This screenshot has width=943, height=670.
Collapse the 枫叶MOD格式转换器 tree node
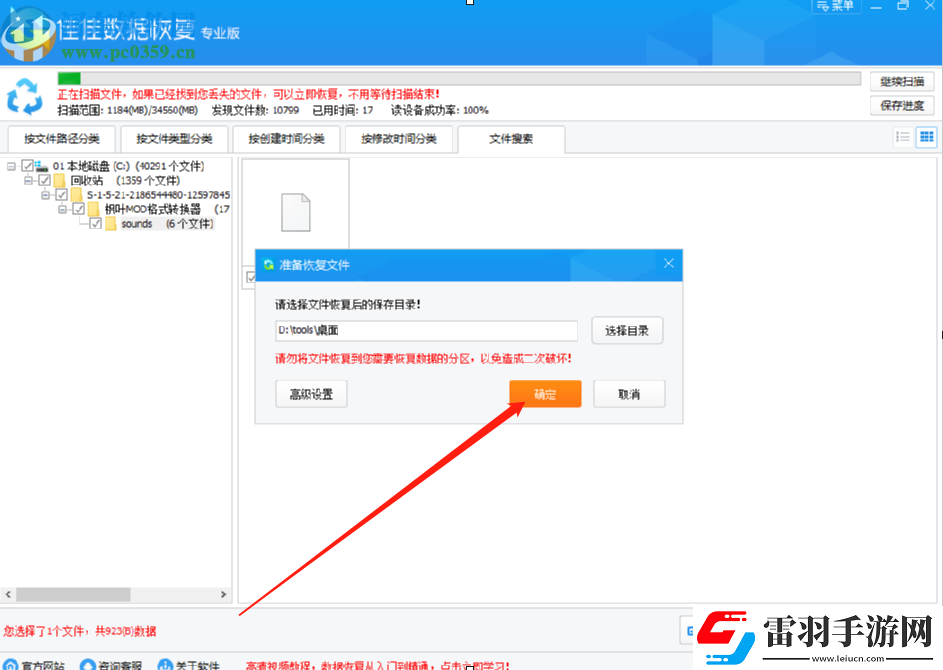tap(63, 209)
